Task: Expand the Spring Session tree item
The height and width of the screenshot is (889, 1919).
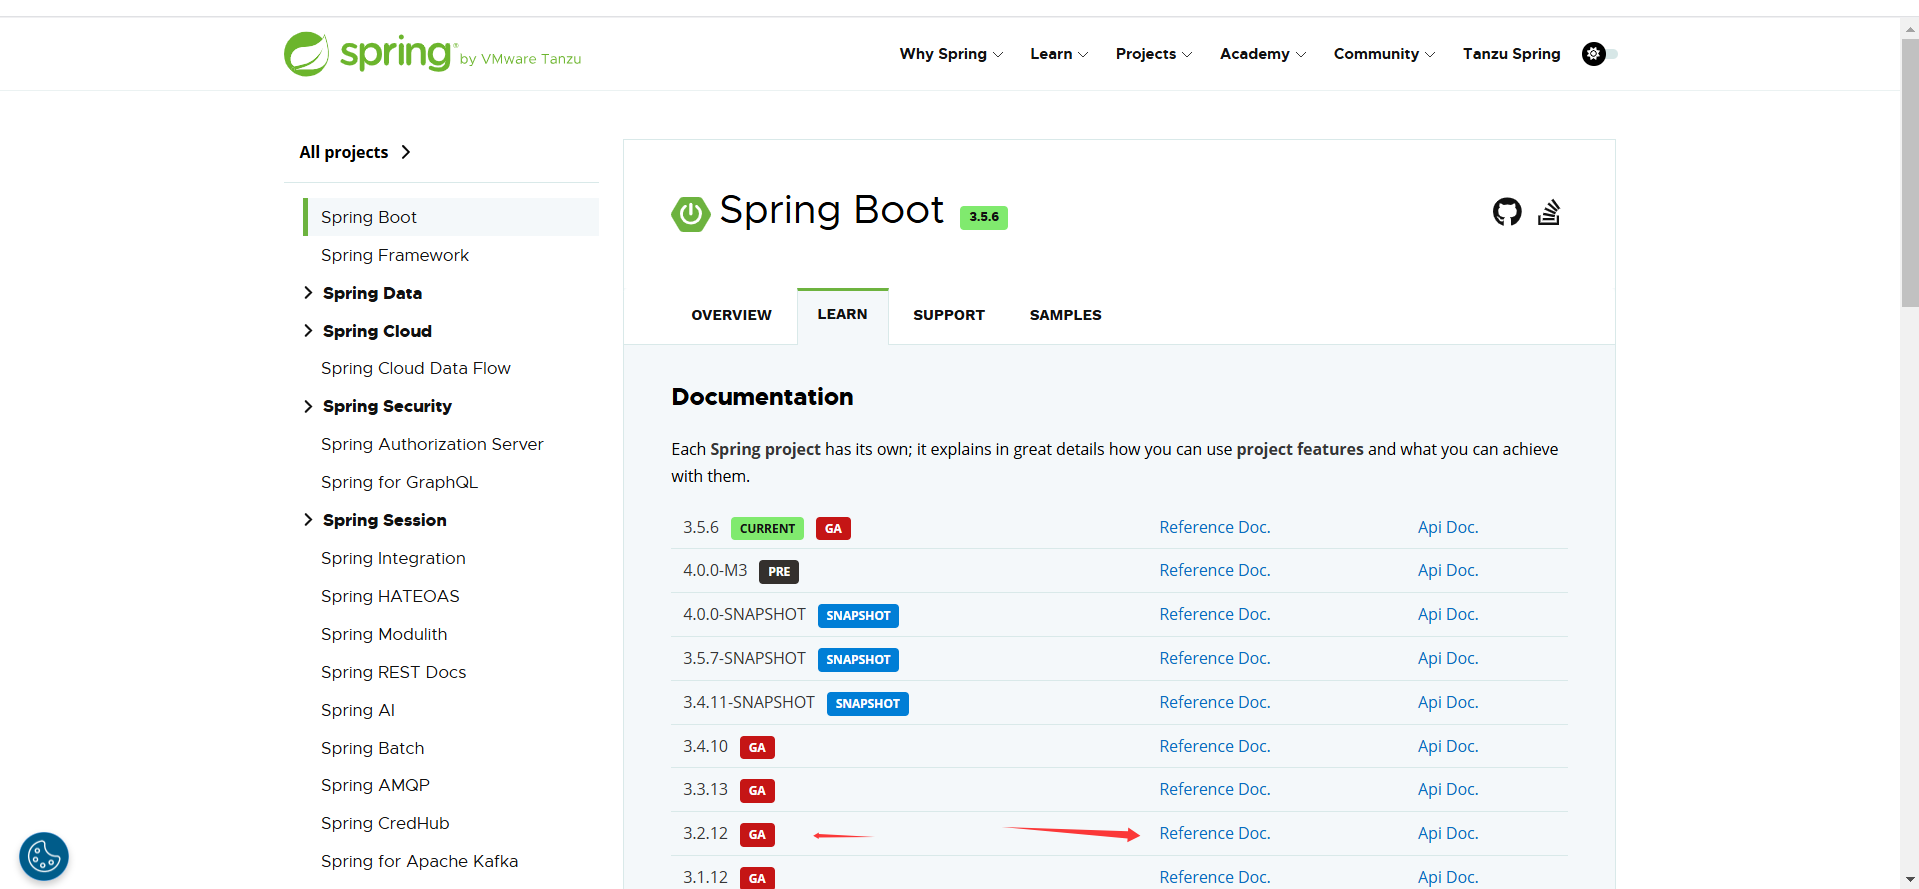Action: click(308, 520)
